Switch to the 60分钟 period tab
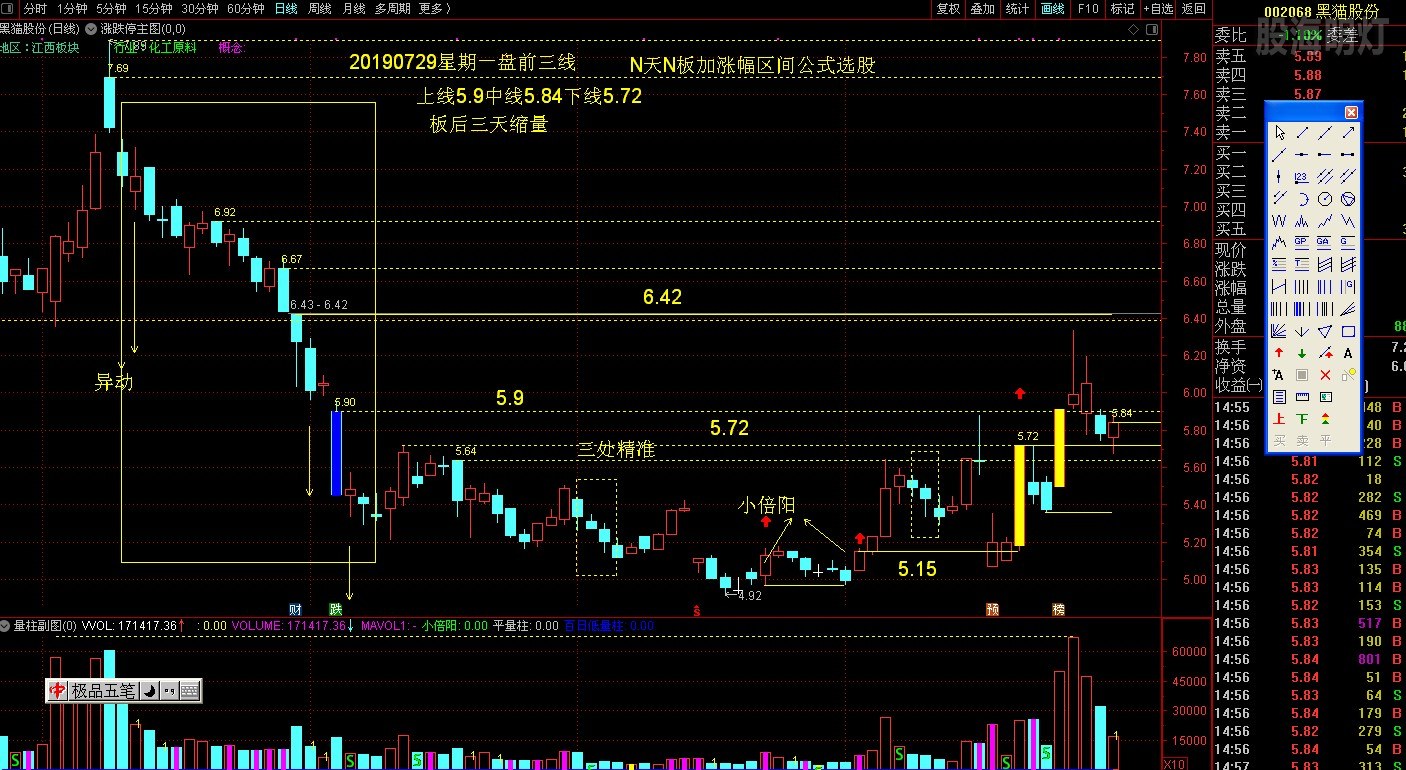Image resolution: width=1406 pixels, height=770 pixels. [x=246, y=8]
